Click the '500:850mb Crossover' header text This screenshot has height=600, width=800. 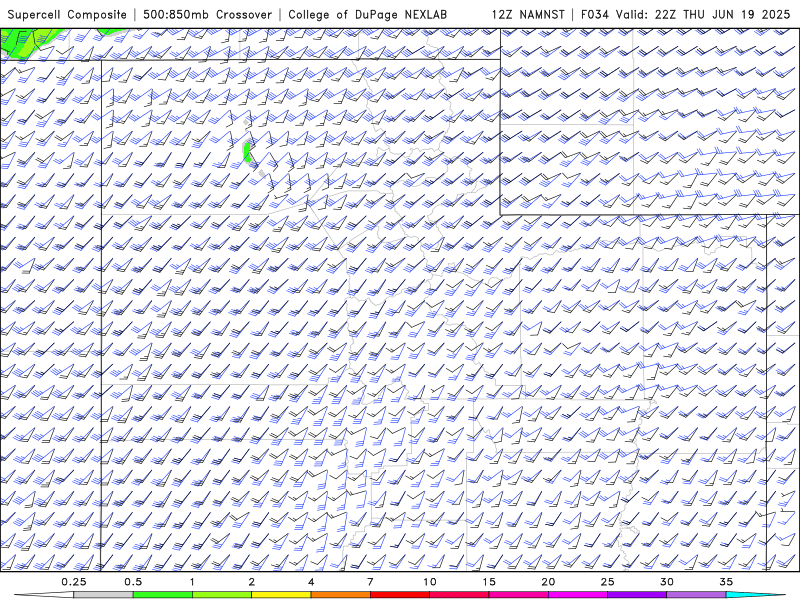pyautogui.click(x=207, y=15)
